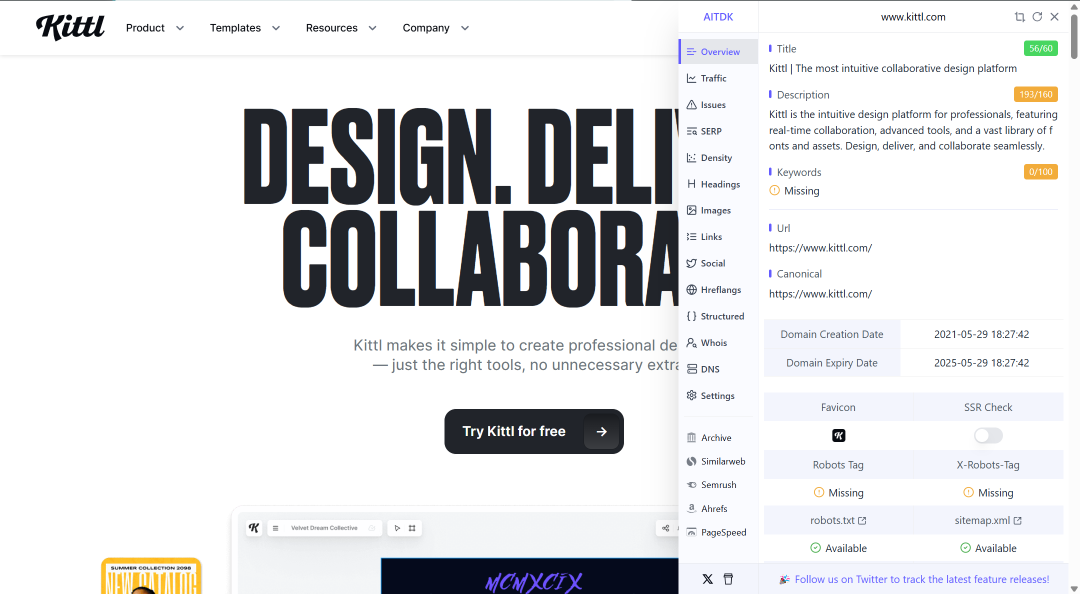Toggle the SSR Check switch
The height and width of the screenshot is (594, 1080).
tap(988, 436)
